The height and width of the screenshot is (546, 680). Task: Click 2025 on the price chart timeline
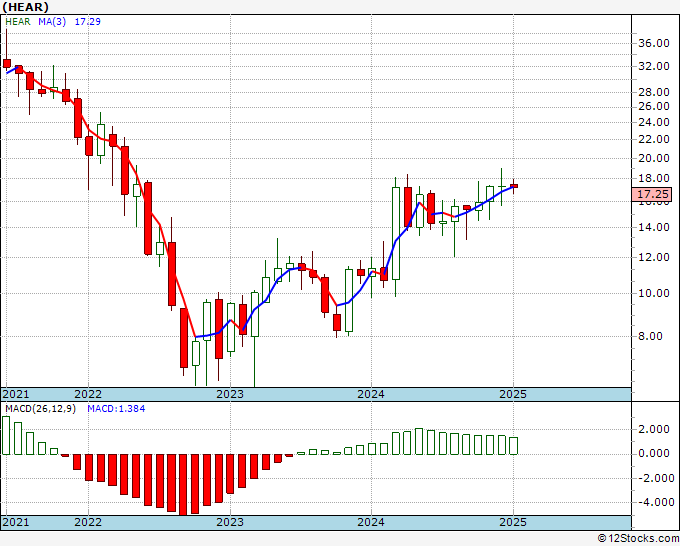[x=513, y=394]
